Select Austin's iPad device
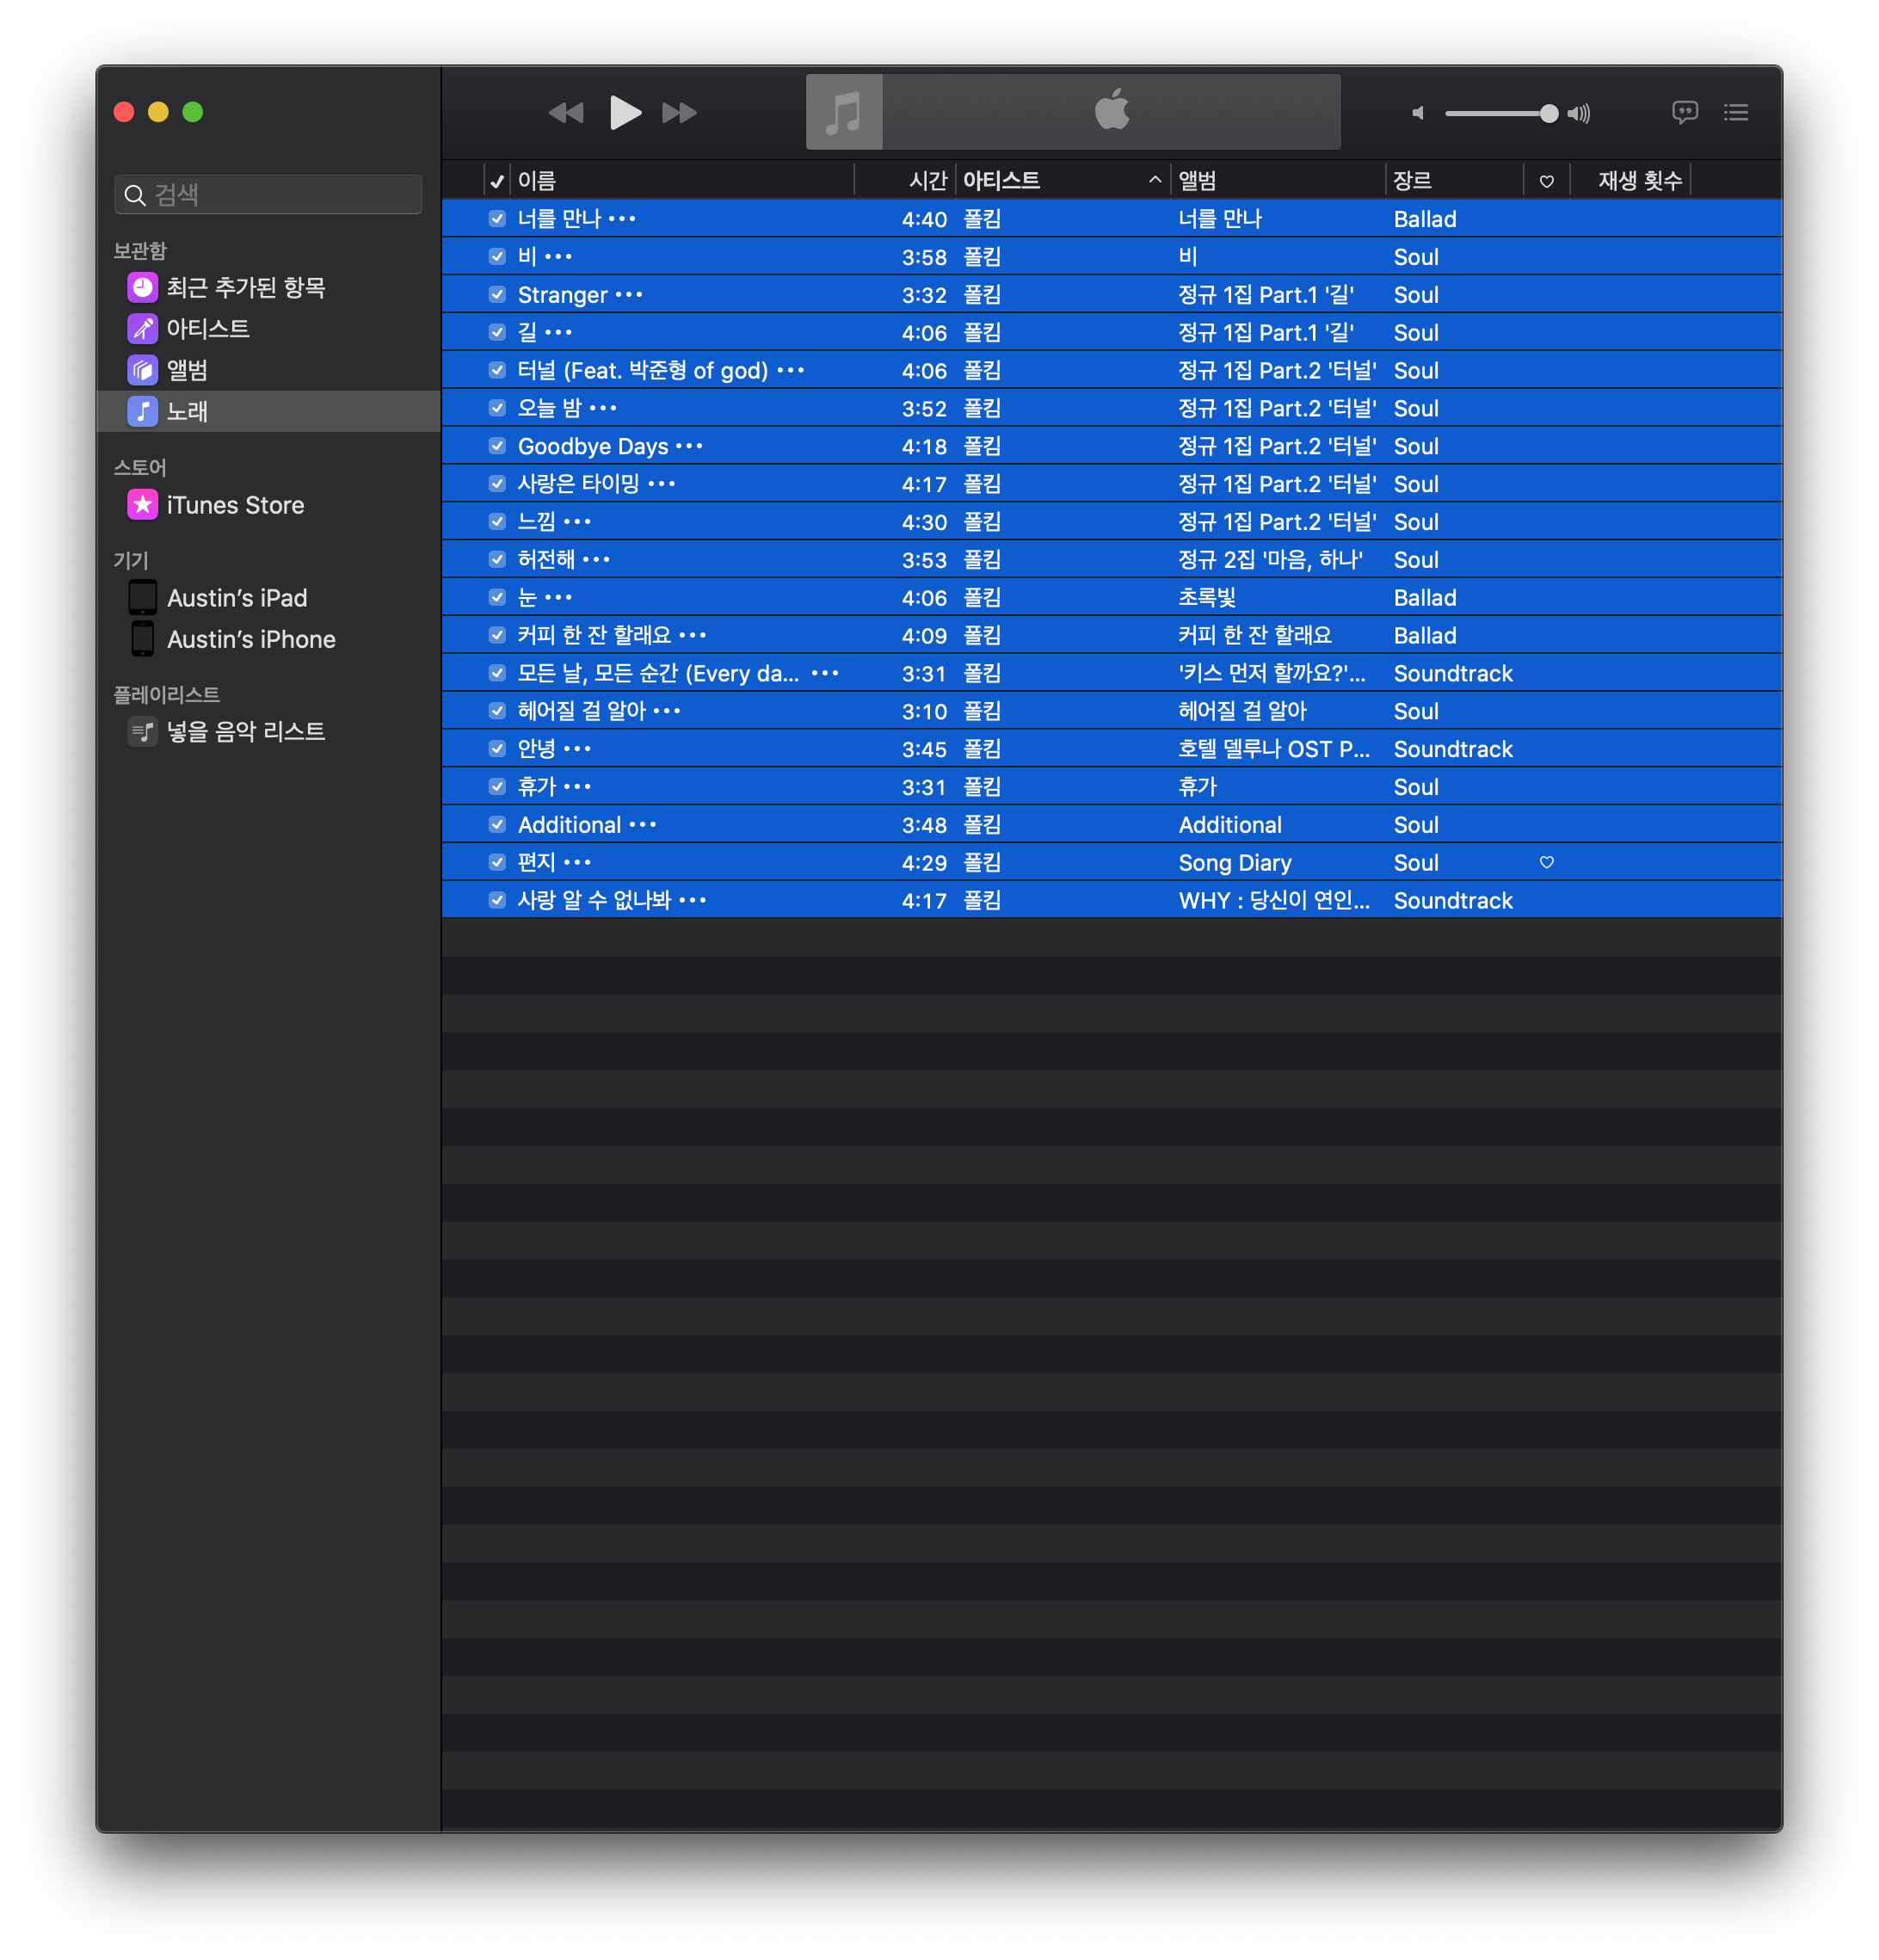 pos(237,598)
